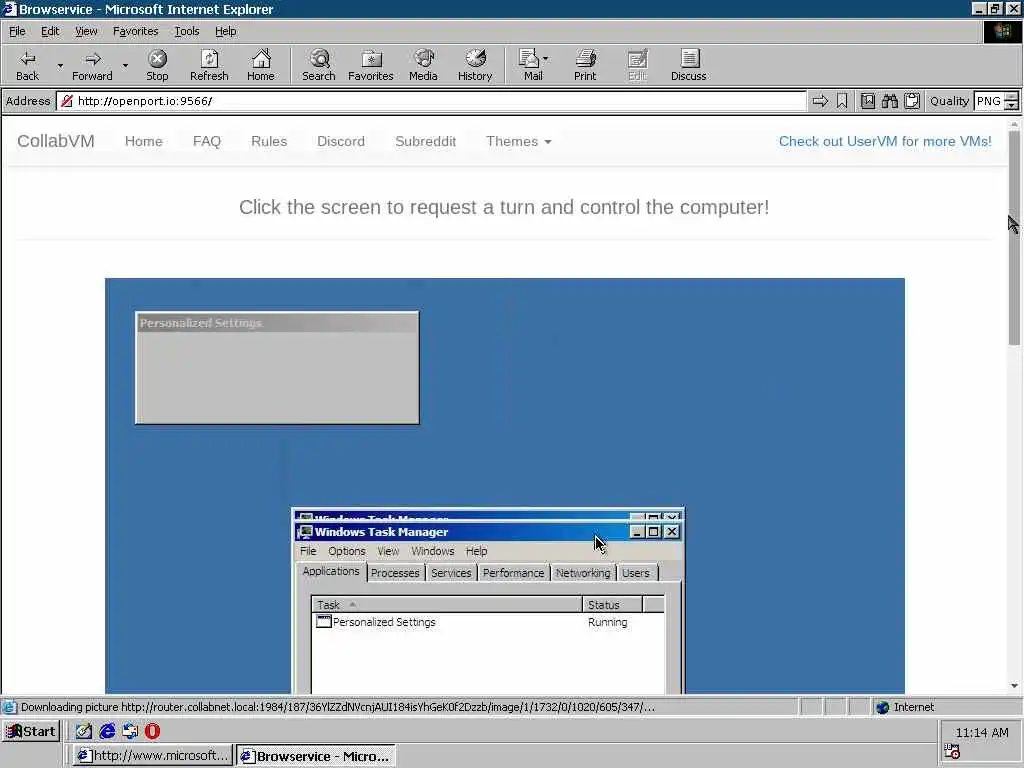Screen dimensions: 1024x768
Task: Click the scrollbar down arrow
Action: [x=1014, y=686]
